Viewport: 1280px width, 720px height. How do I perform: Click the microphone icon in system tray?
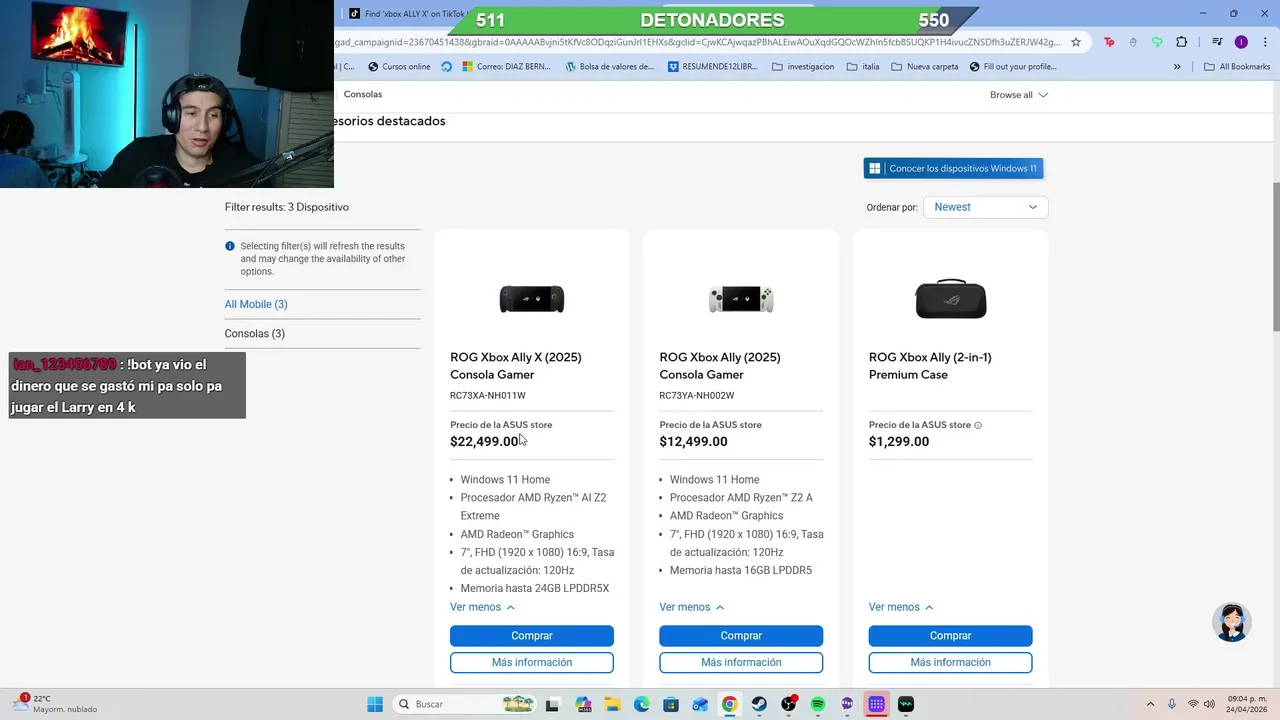1172,704
